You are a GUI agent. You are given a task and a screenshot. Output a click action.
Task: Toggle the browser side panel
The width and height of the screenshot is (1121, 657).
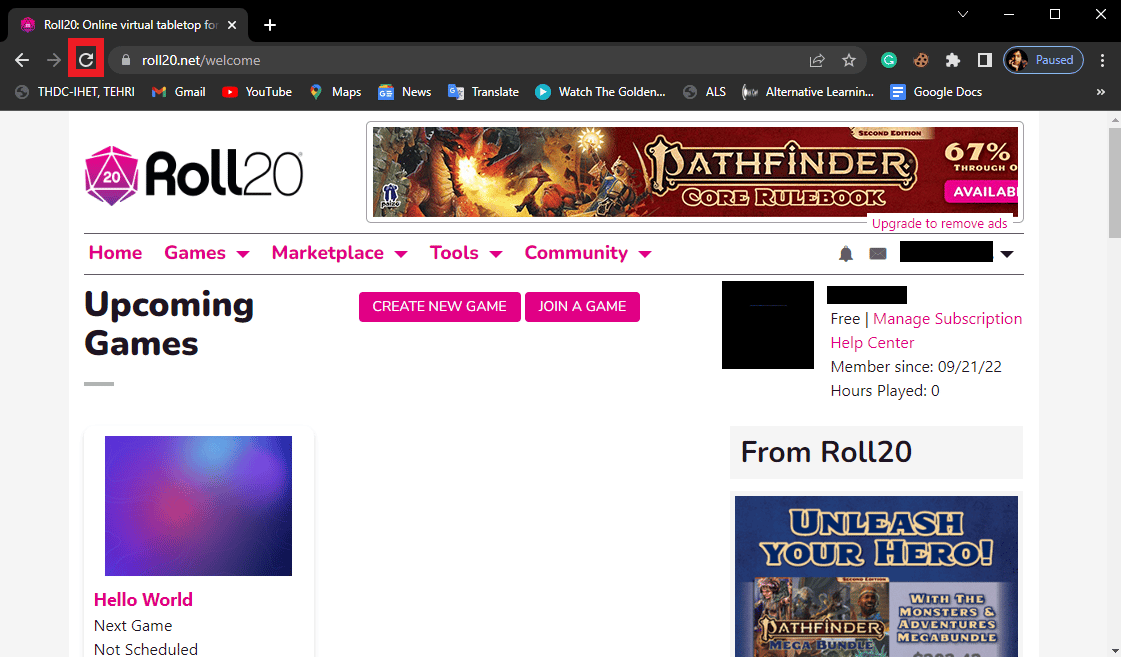(x=984, y=60)
